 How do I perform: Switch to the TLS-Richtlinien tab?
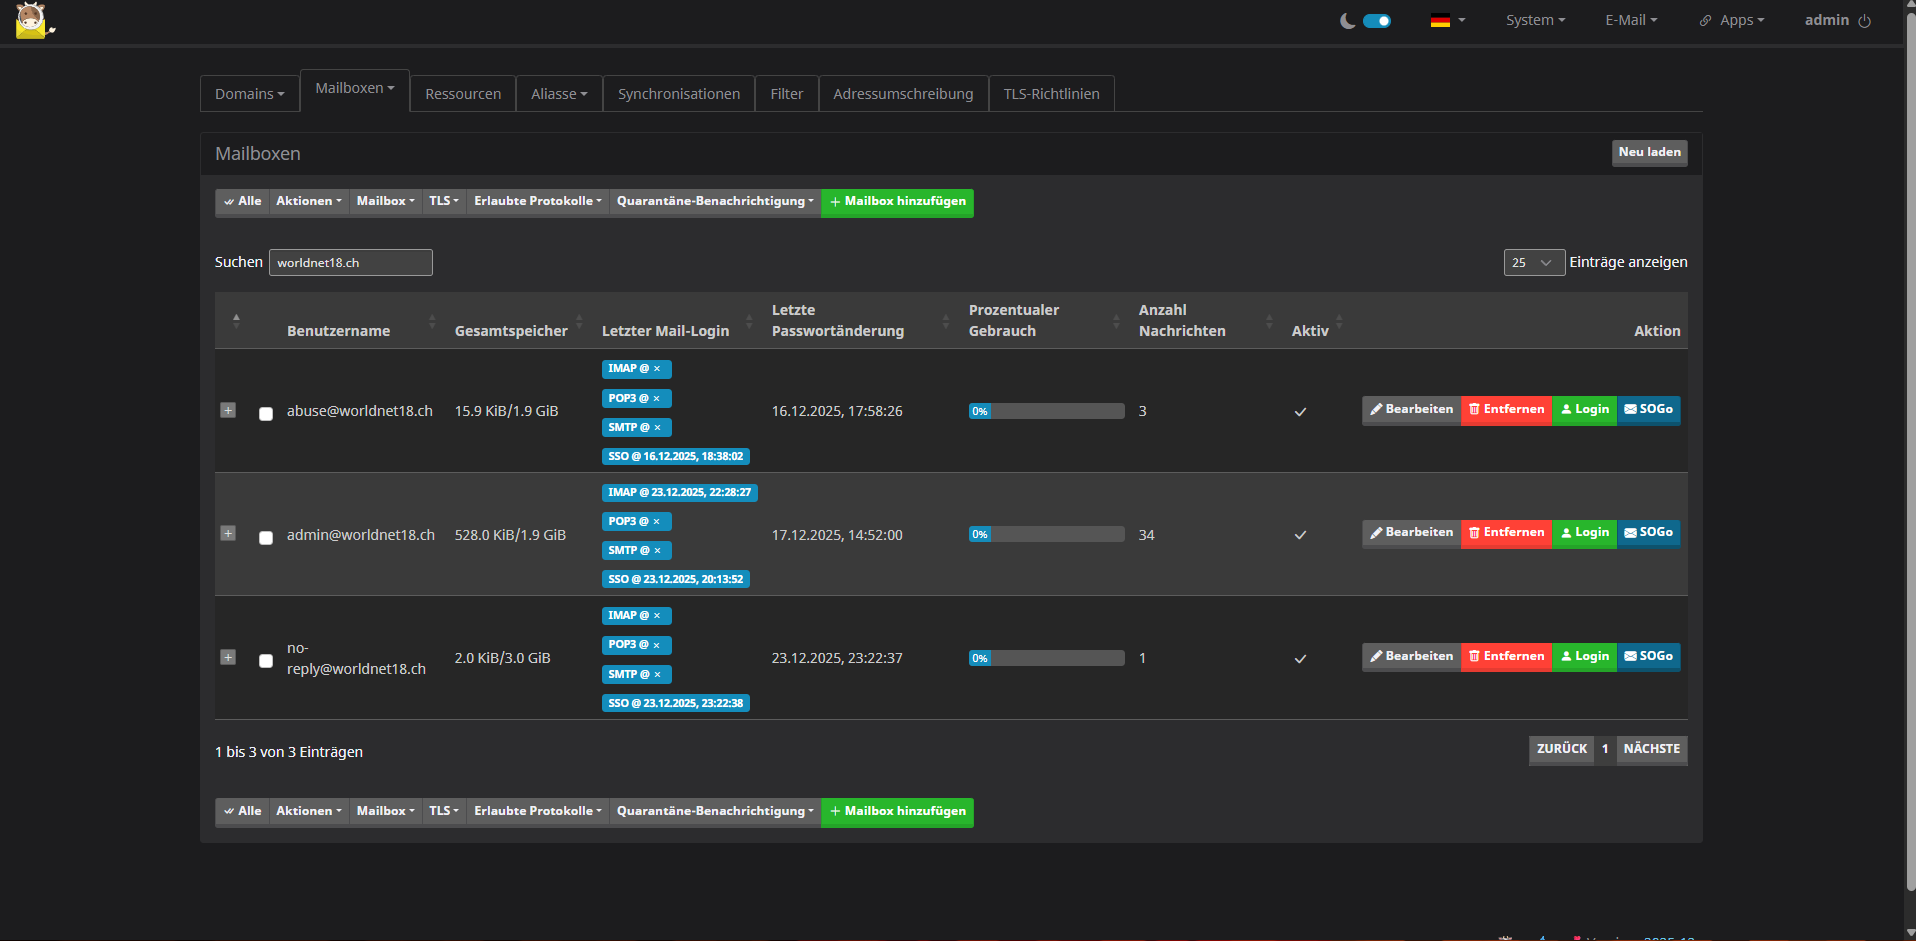point(1051,93)
